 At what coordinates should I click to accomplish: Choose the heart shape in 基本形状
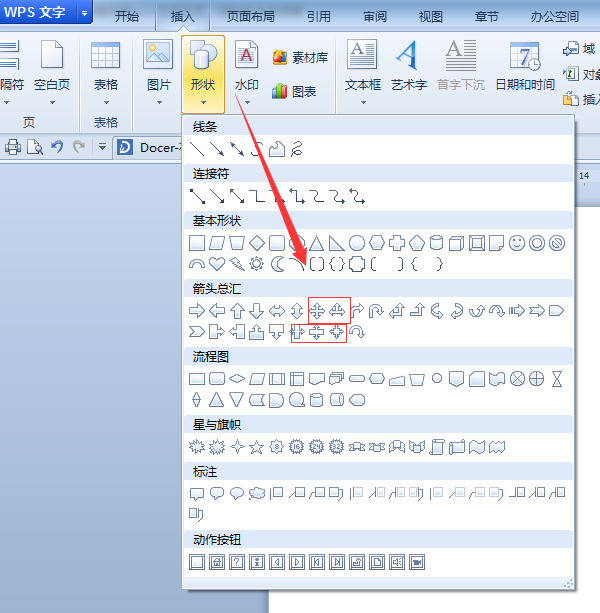[217, 264]
